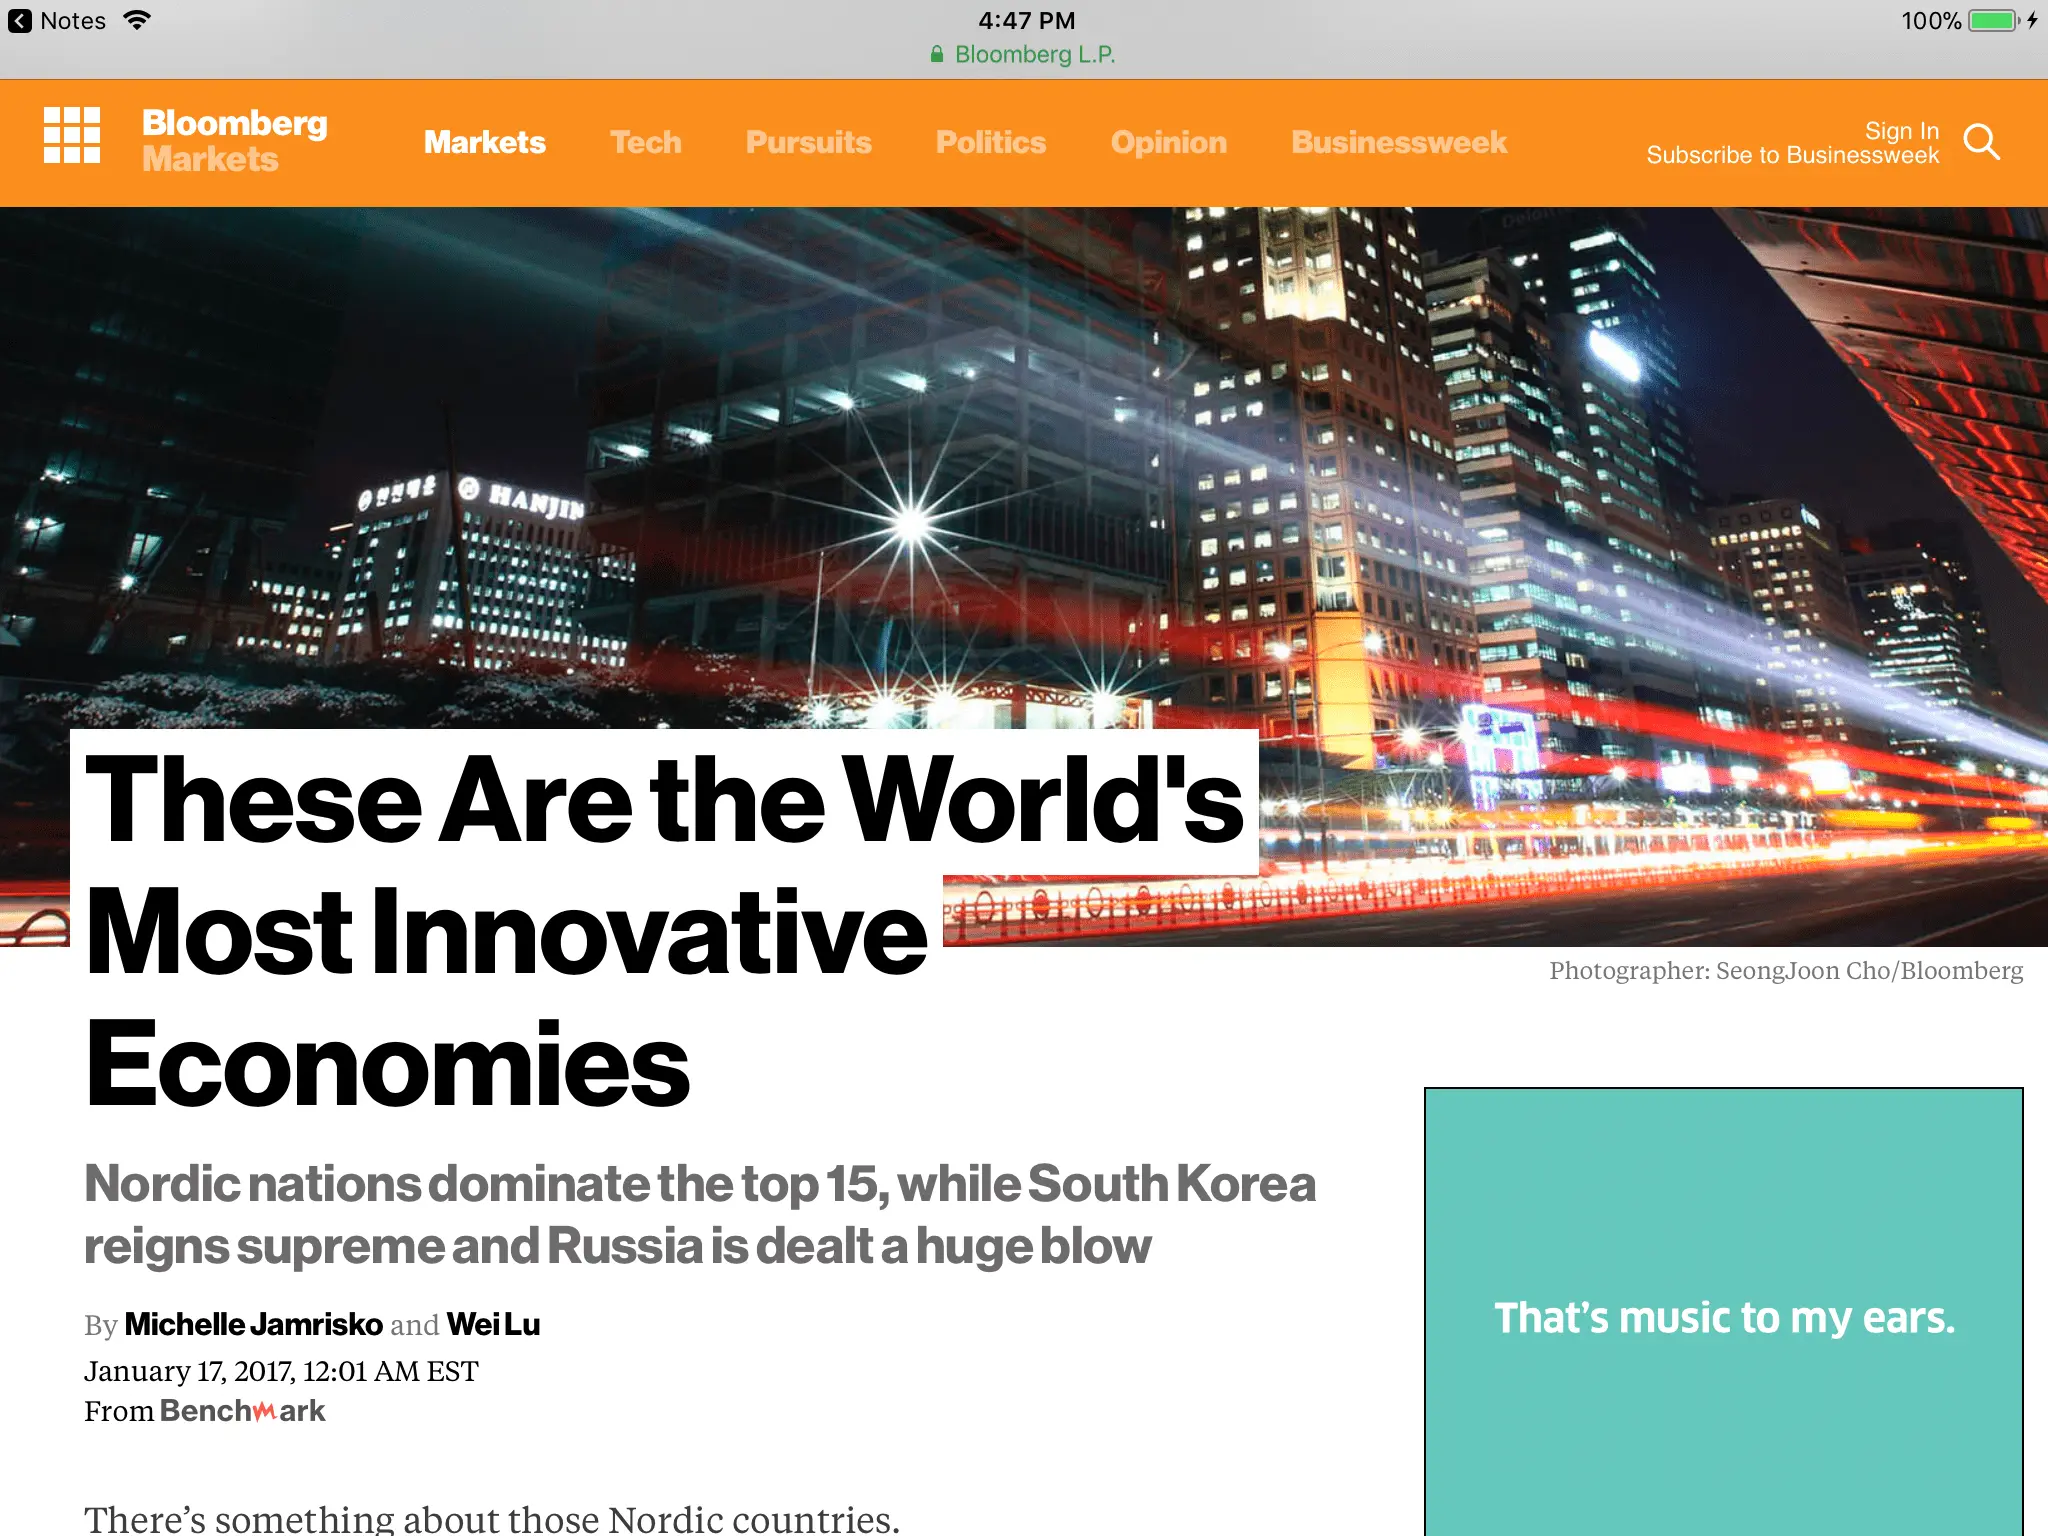Tap the back arrow to Notes
The image size is (2048, 1536).
20,21
